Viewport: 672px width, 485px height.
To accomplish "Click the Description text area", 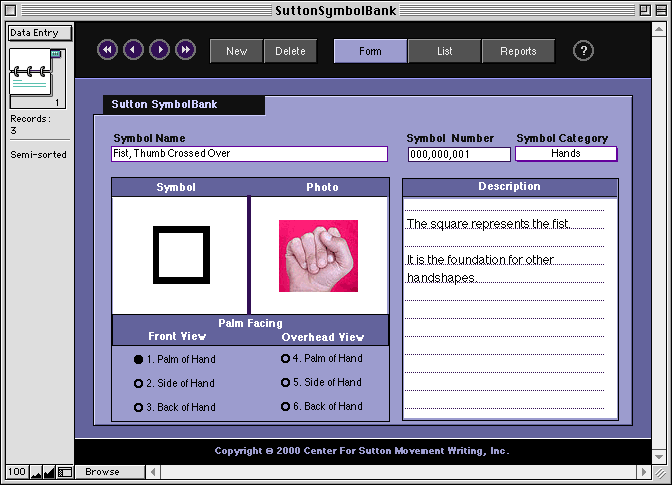I will click(510, 308).
